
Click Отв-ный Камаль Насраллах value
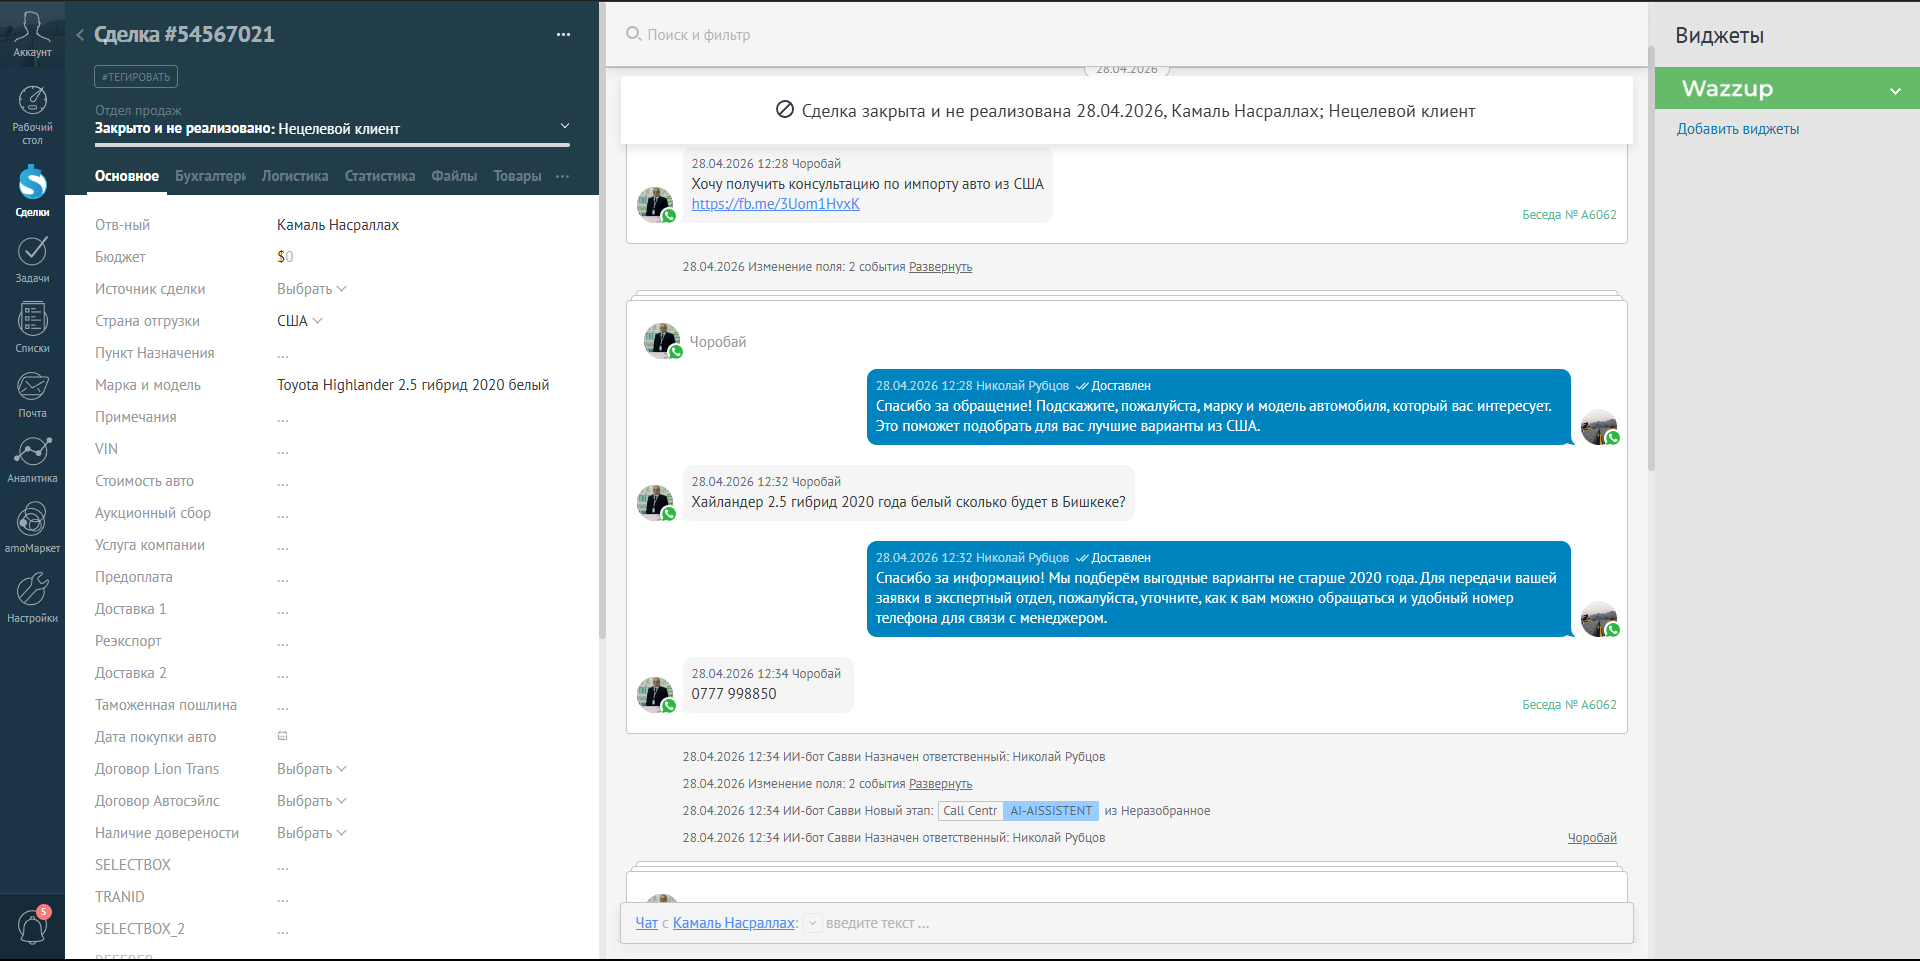338,225
